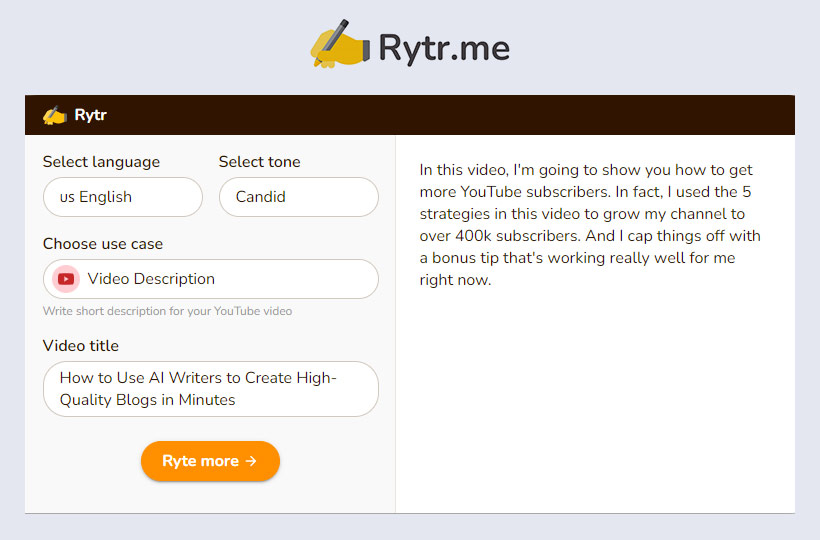
Task: Click the Video title input field
Action: click(x=211, y=389)
